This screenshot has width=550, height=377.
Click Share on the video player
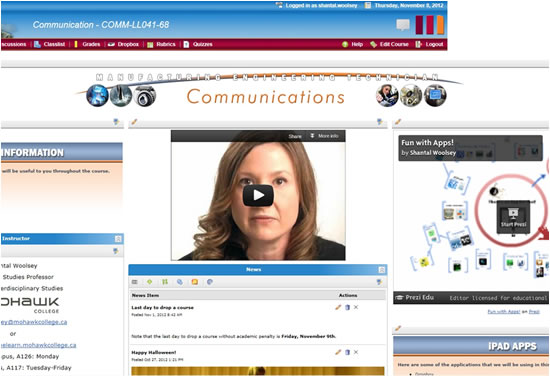[x=295, y=136]
